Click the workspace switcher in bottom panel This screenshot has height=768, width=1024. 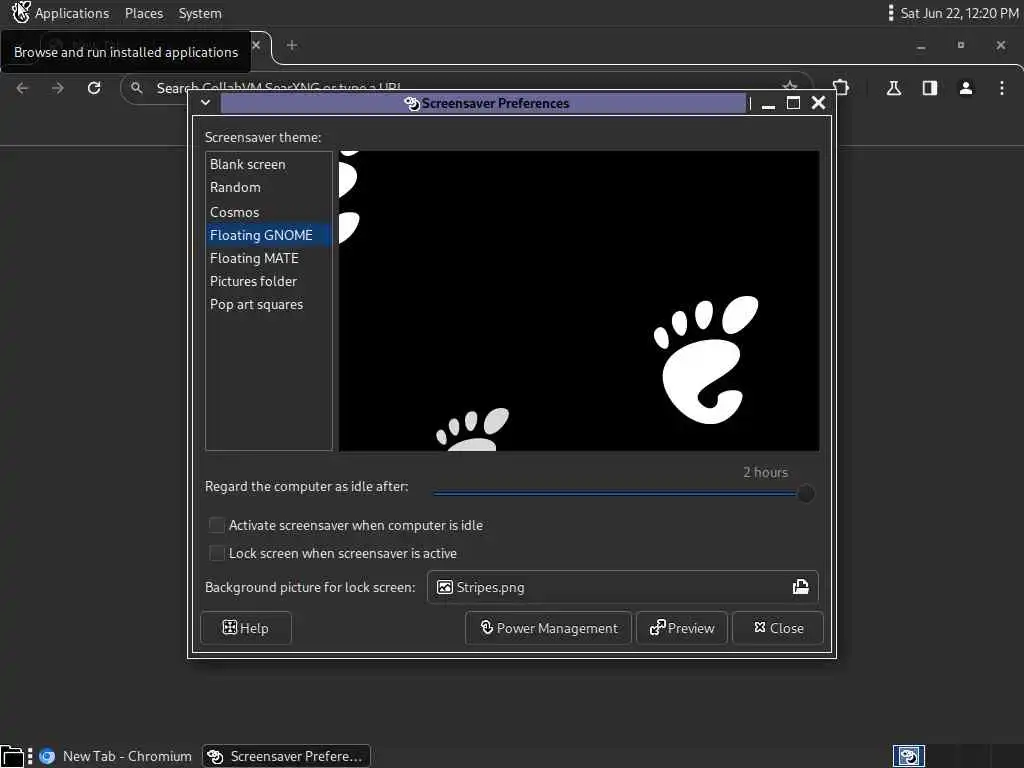click(x=957, y=756)
